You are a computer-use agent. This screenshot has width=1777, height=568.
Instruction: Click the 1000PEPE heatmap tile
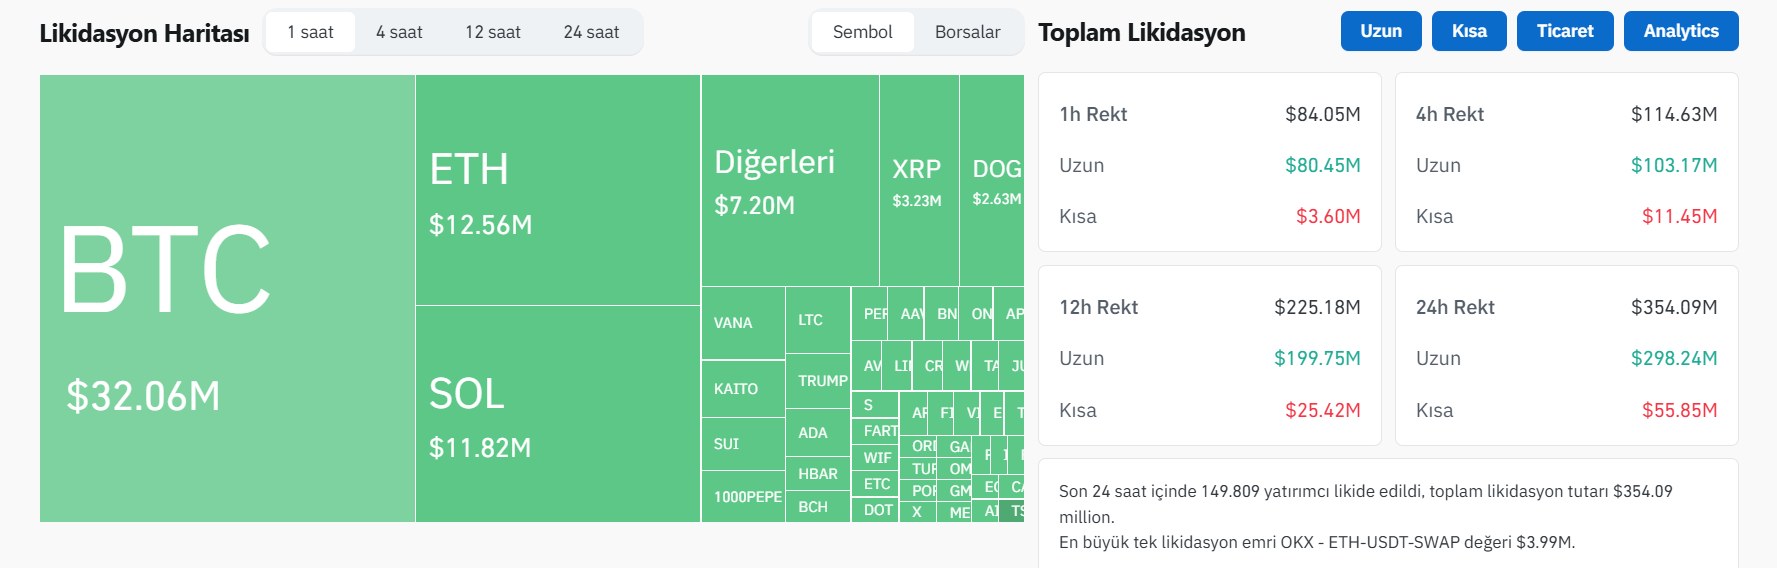743,496
